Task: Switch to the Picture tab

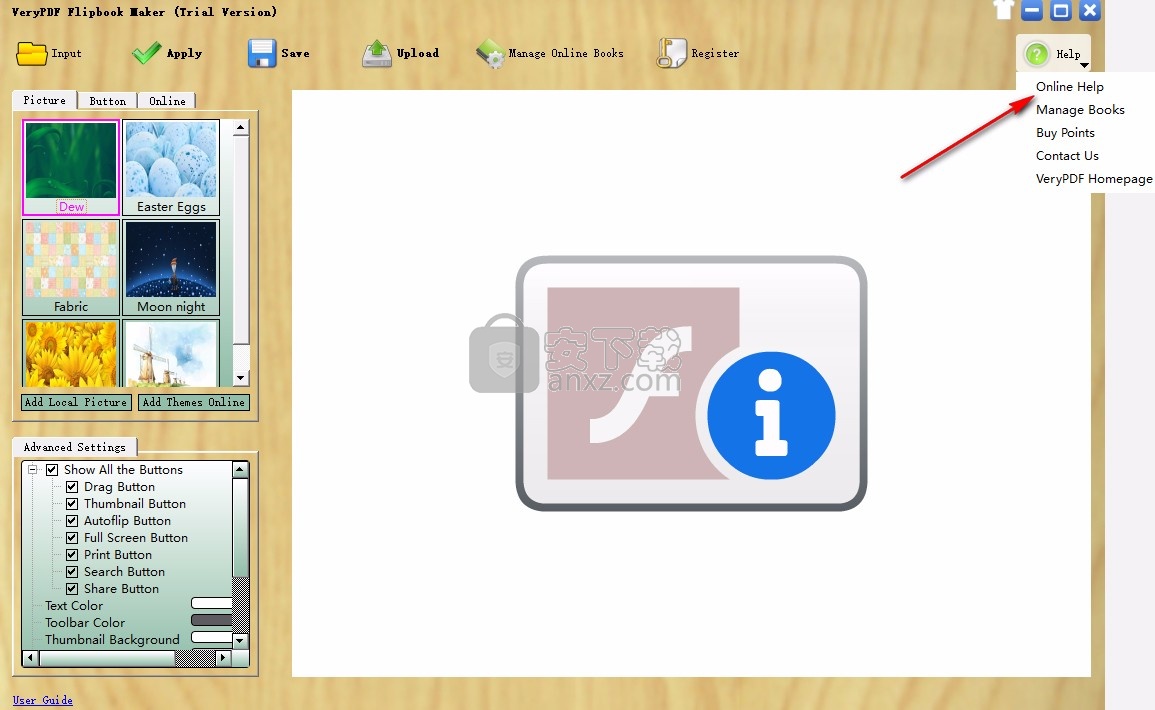Action: (x=44, y=100)
